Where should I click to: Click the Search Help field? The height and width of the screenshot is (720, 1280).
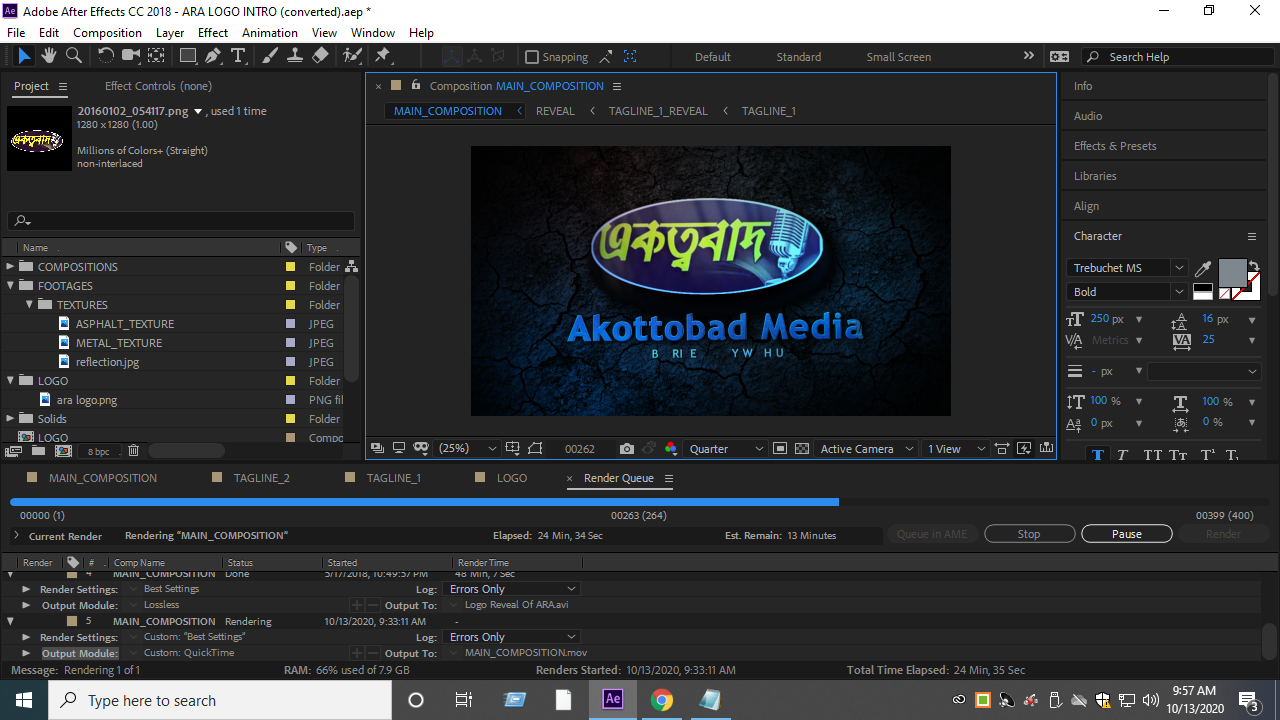[x=1176, y=57]
